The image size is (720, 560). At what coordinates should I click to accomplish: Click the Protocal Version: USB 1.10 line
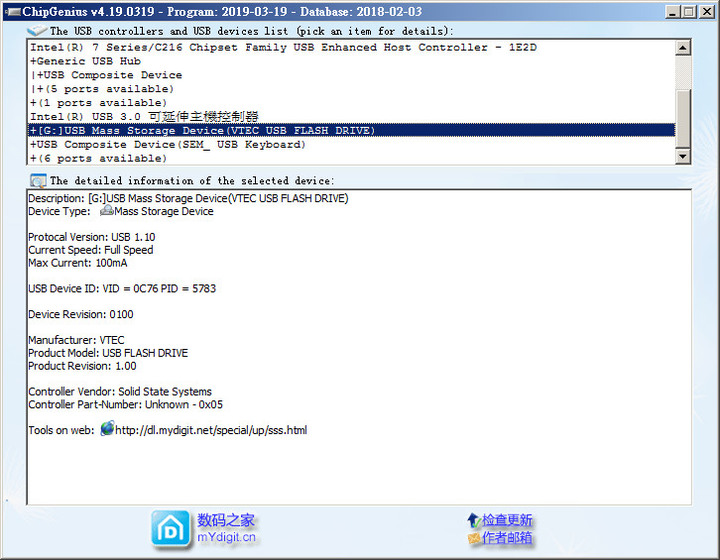92,237
